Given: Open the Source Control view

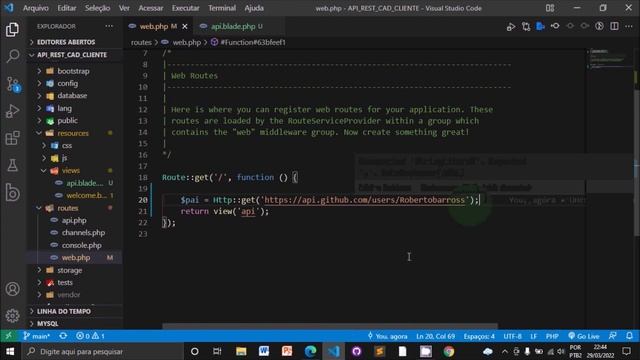Looking at the screenshot, I should 12,84.
